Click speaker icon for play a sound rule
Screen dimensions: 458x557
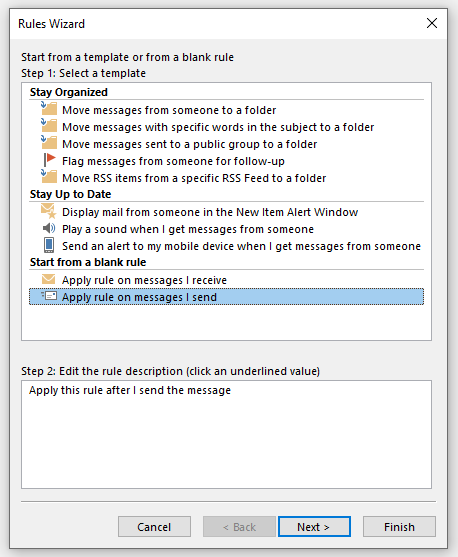[49, 228]
